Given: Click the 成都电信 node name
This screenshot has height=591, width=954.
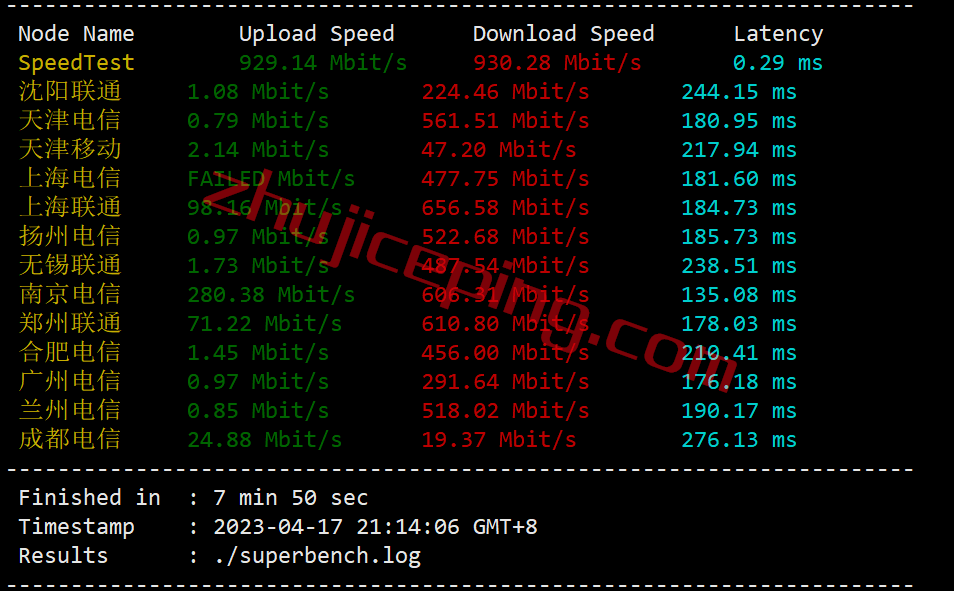Looking at the screenshot, I should pos(70,439).
